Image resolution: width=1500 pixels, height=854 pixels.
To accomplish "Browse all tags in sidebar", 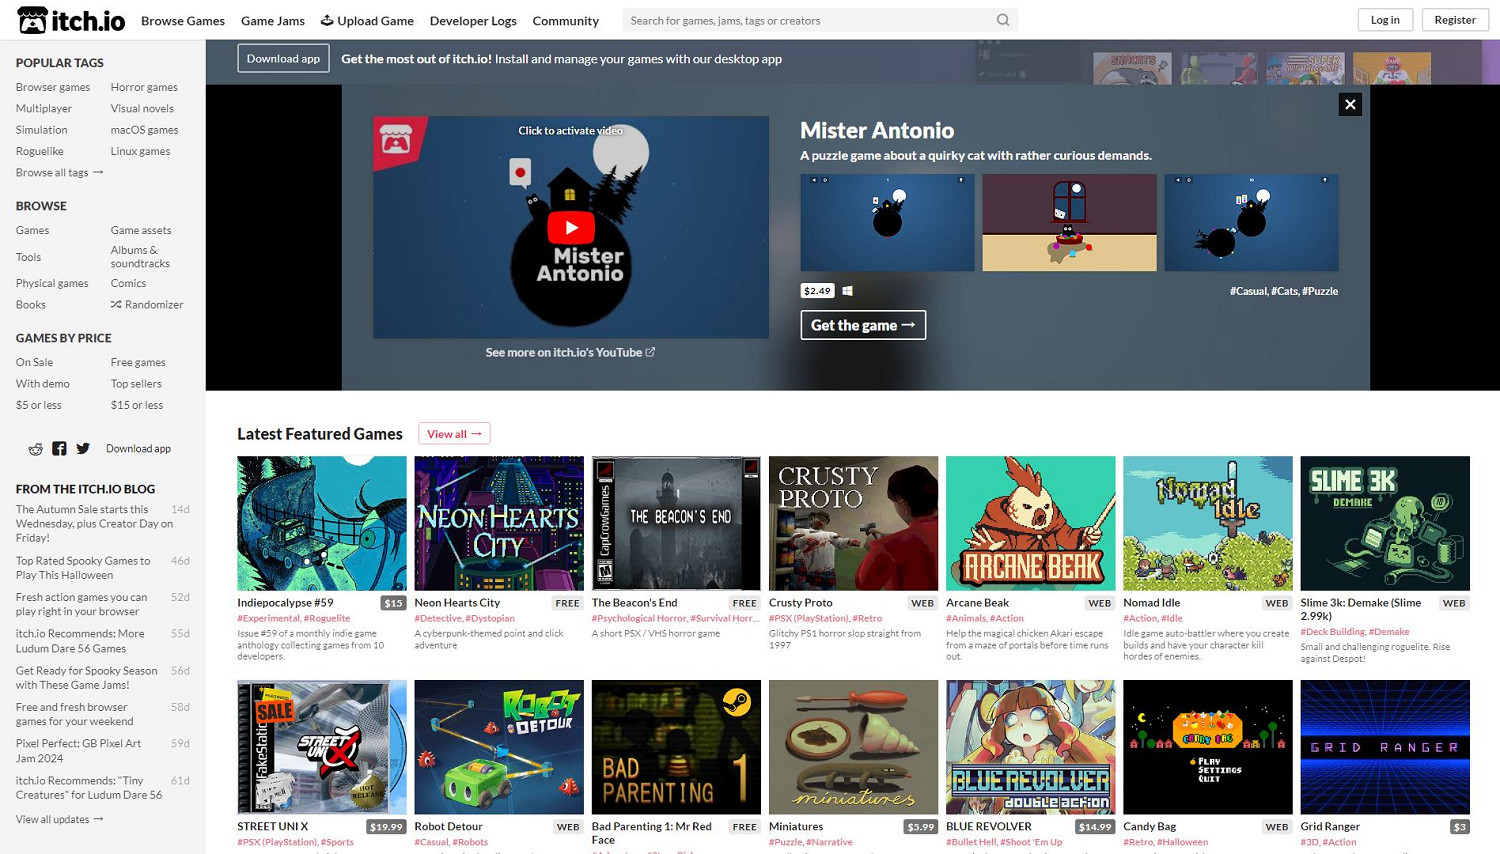I will point(59,173).
